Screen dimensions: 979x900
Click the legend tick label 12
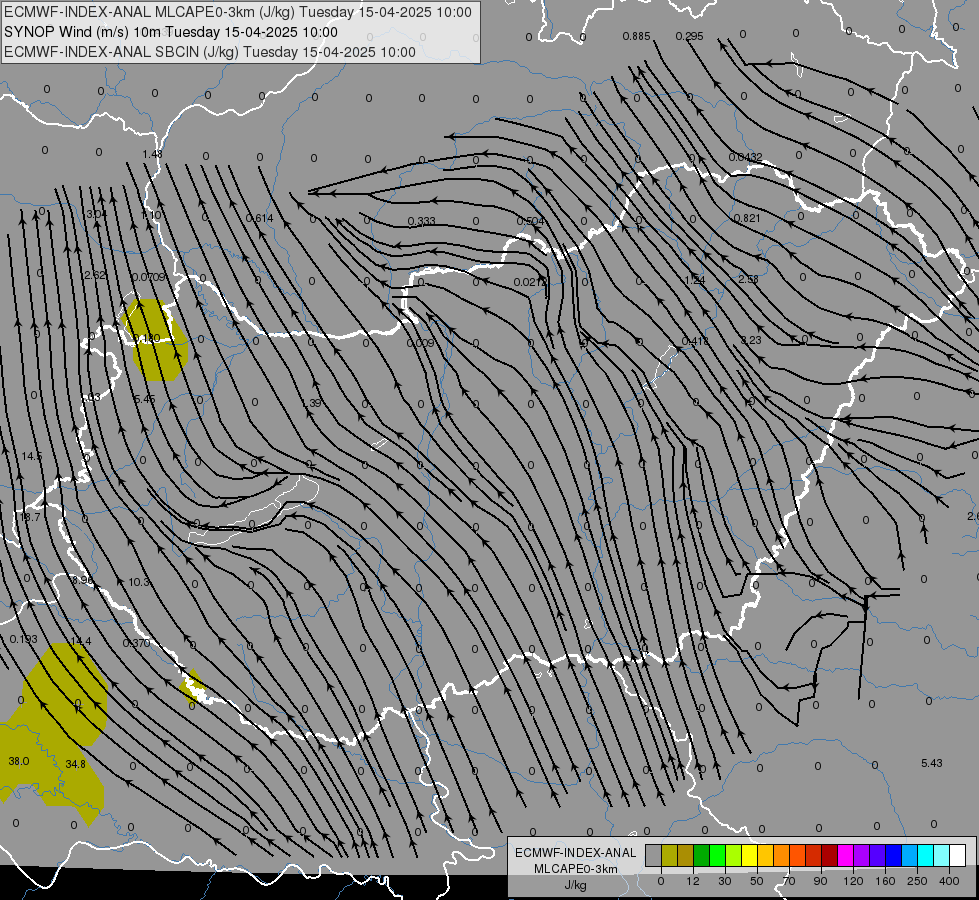pos(693,881)
